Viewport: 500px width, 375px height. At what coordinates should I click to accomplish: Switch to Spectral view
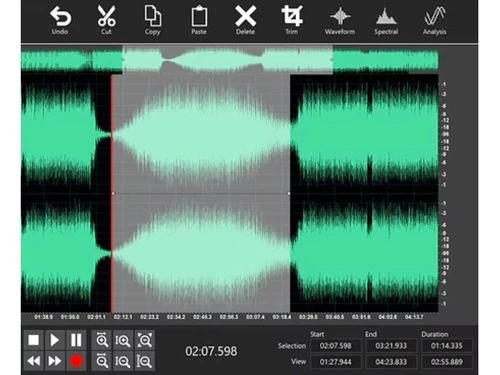pos(386,17)
